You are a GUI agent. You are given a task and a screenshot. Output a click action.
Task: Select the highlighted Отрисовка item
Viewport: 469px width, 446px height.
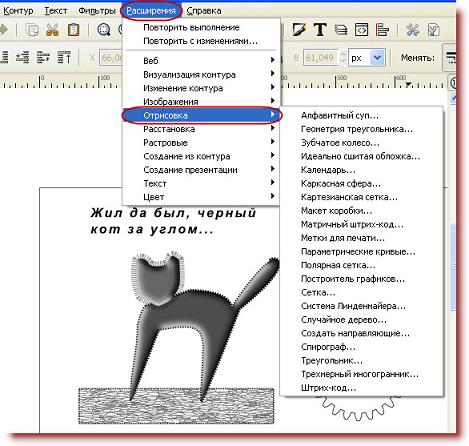[201, 115]
